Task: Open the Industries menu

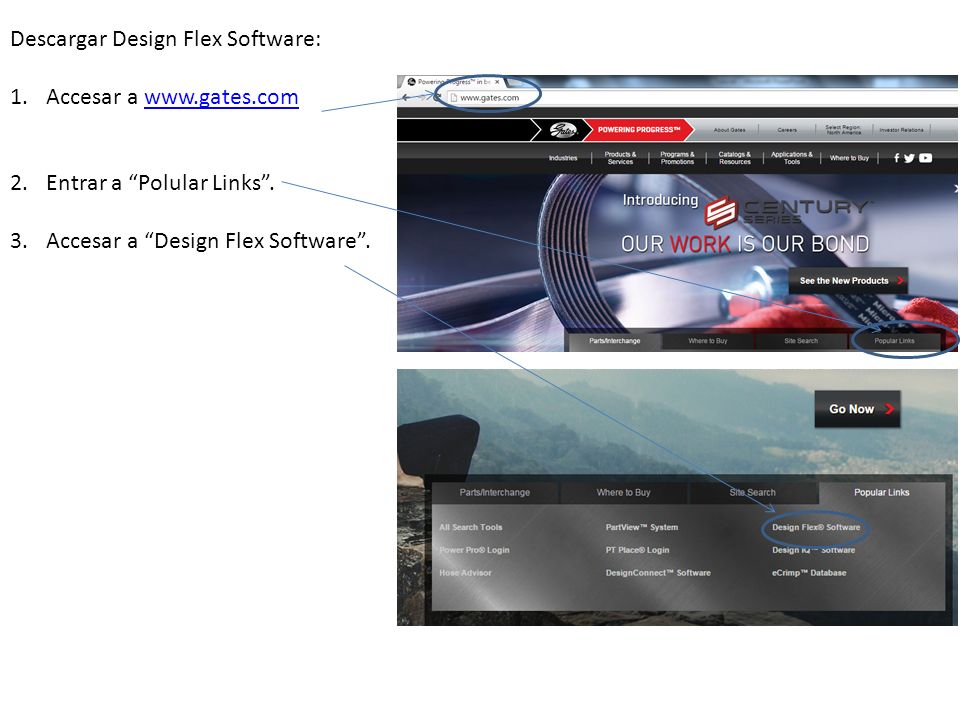Action: click(x=563, y=158)
